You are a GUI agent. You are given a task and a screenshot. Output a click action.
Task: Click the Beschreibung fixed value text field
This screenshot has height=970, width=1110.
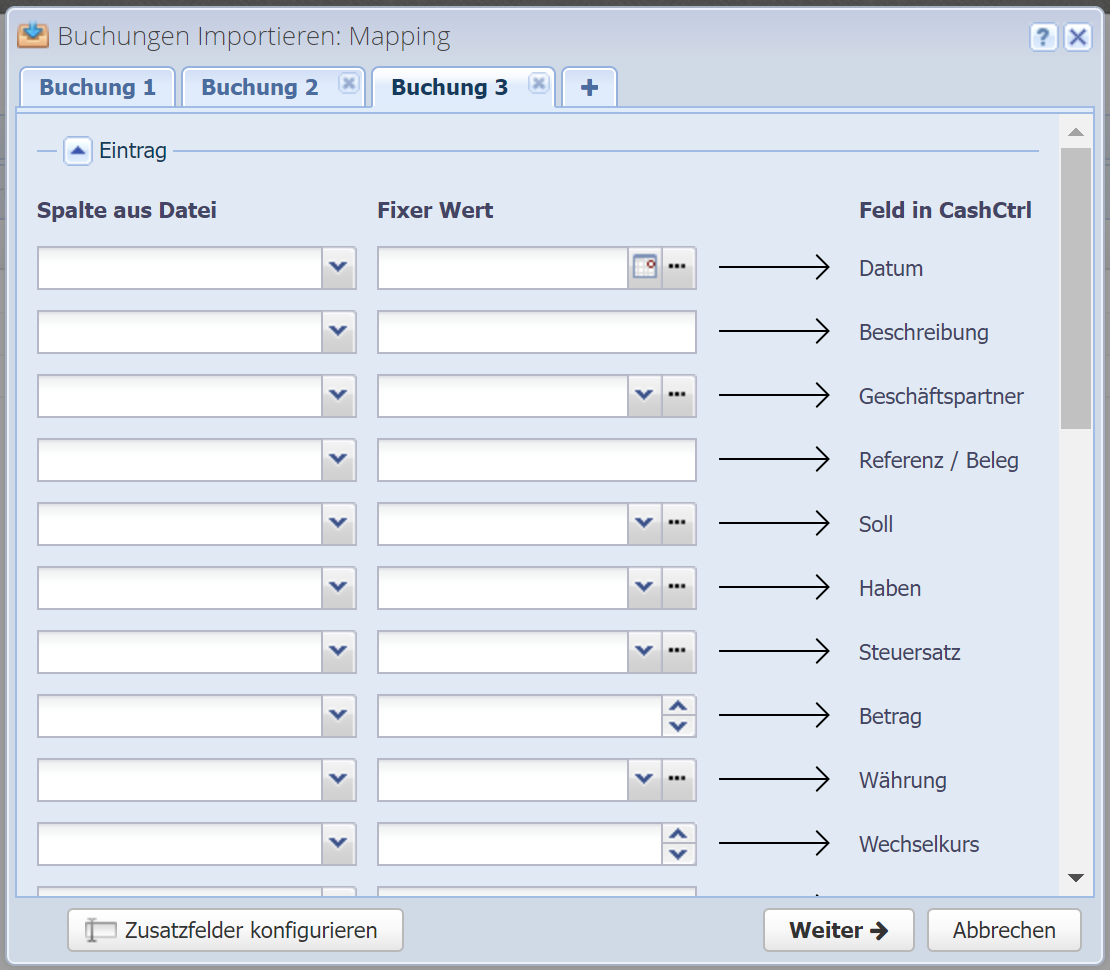[536, 332]
